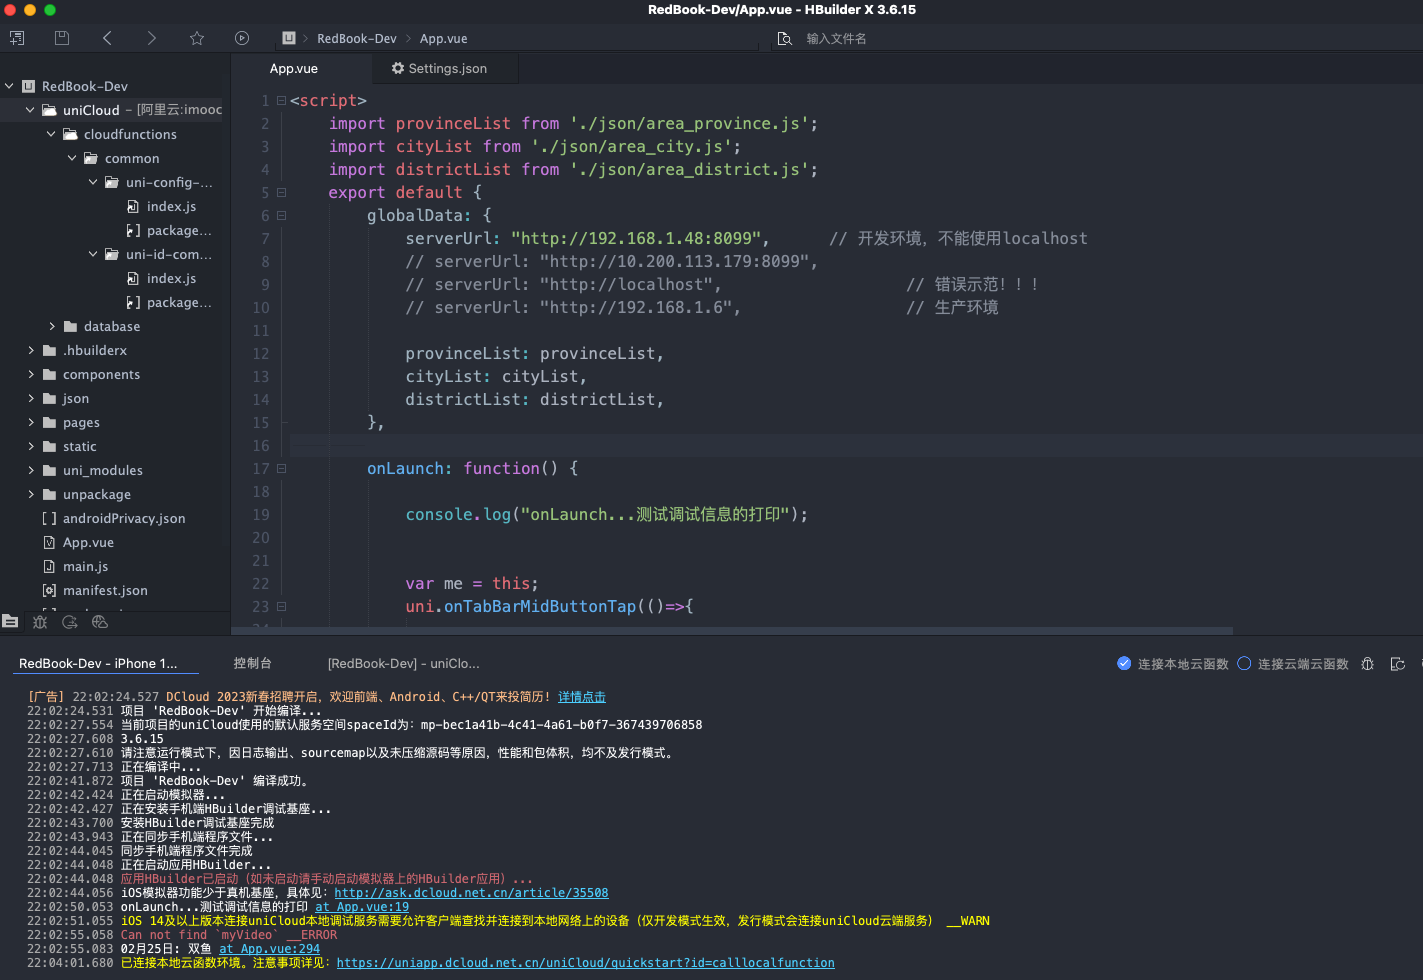Click the 详情点击 link in console
The image size is (1423, 980).
coord(582,697)
